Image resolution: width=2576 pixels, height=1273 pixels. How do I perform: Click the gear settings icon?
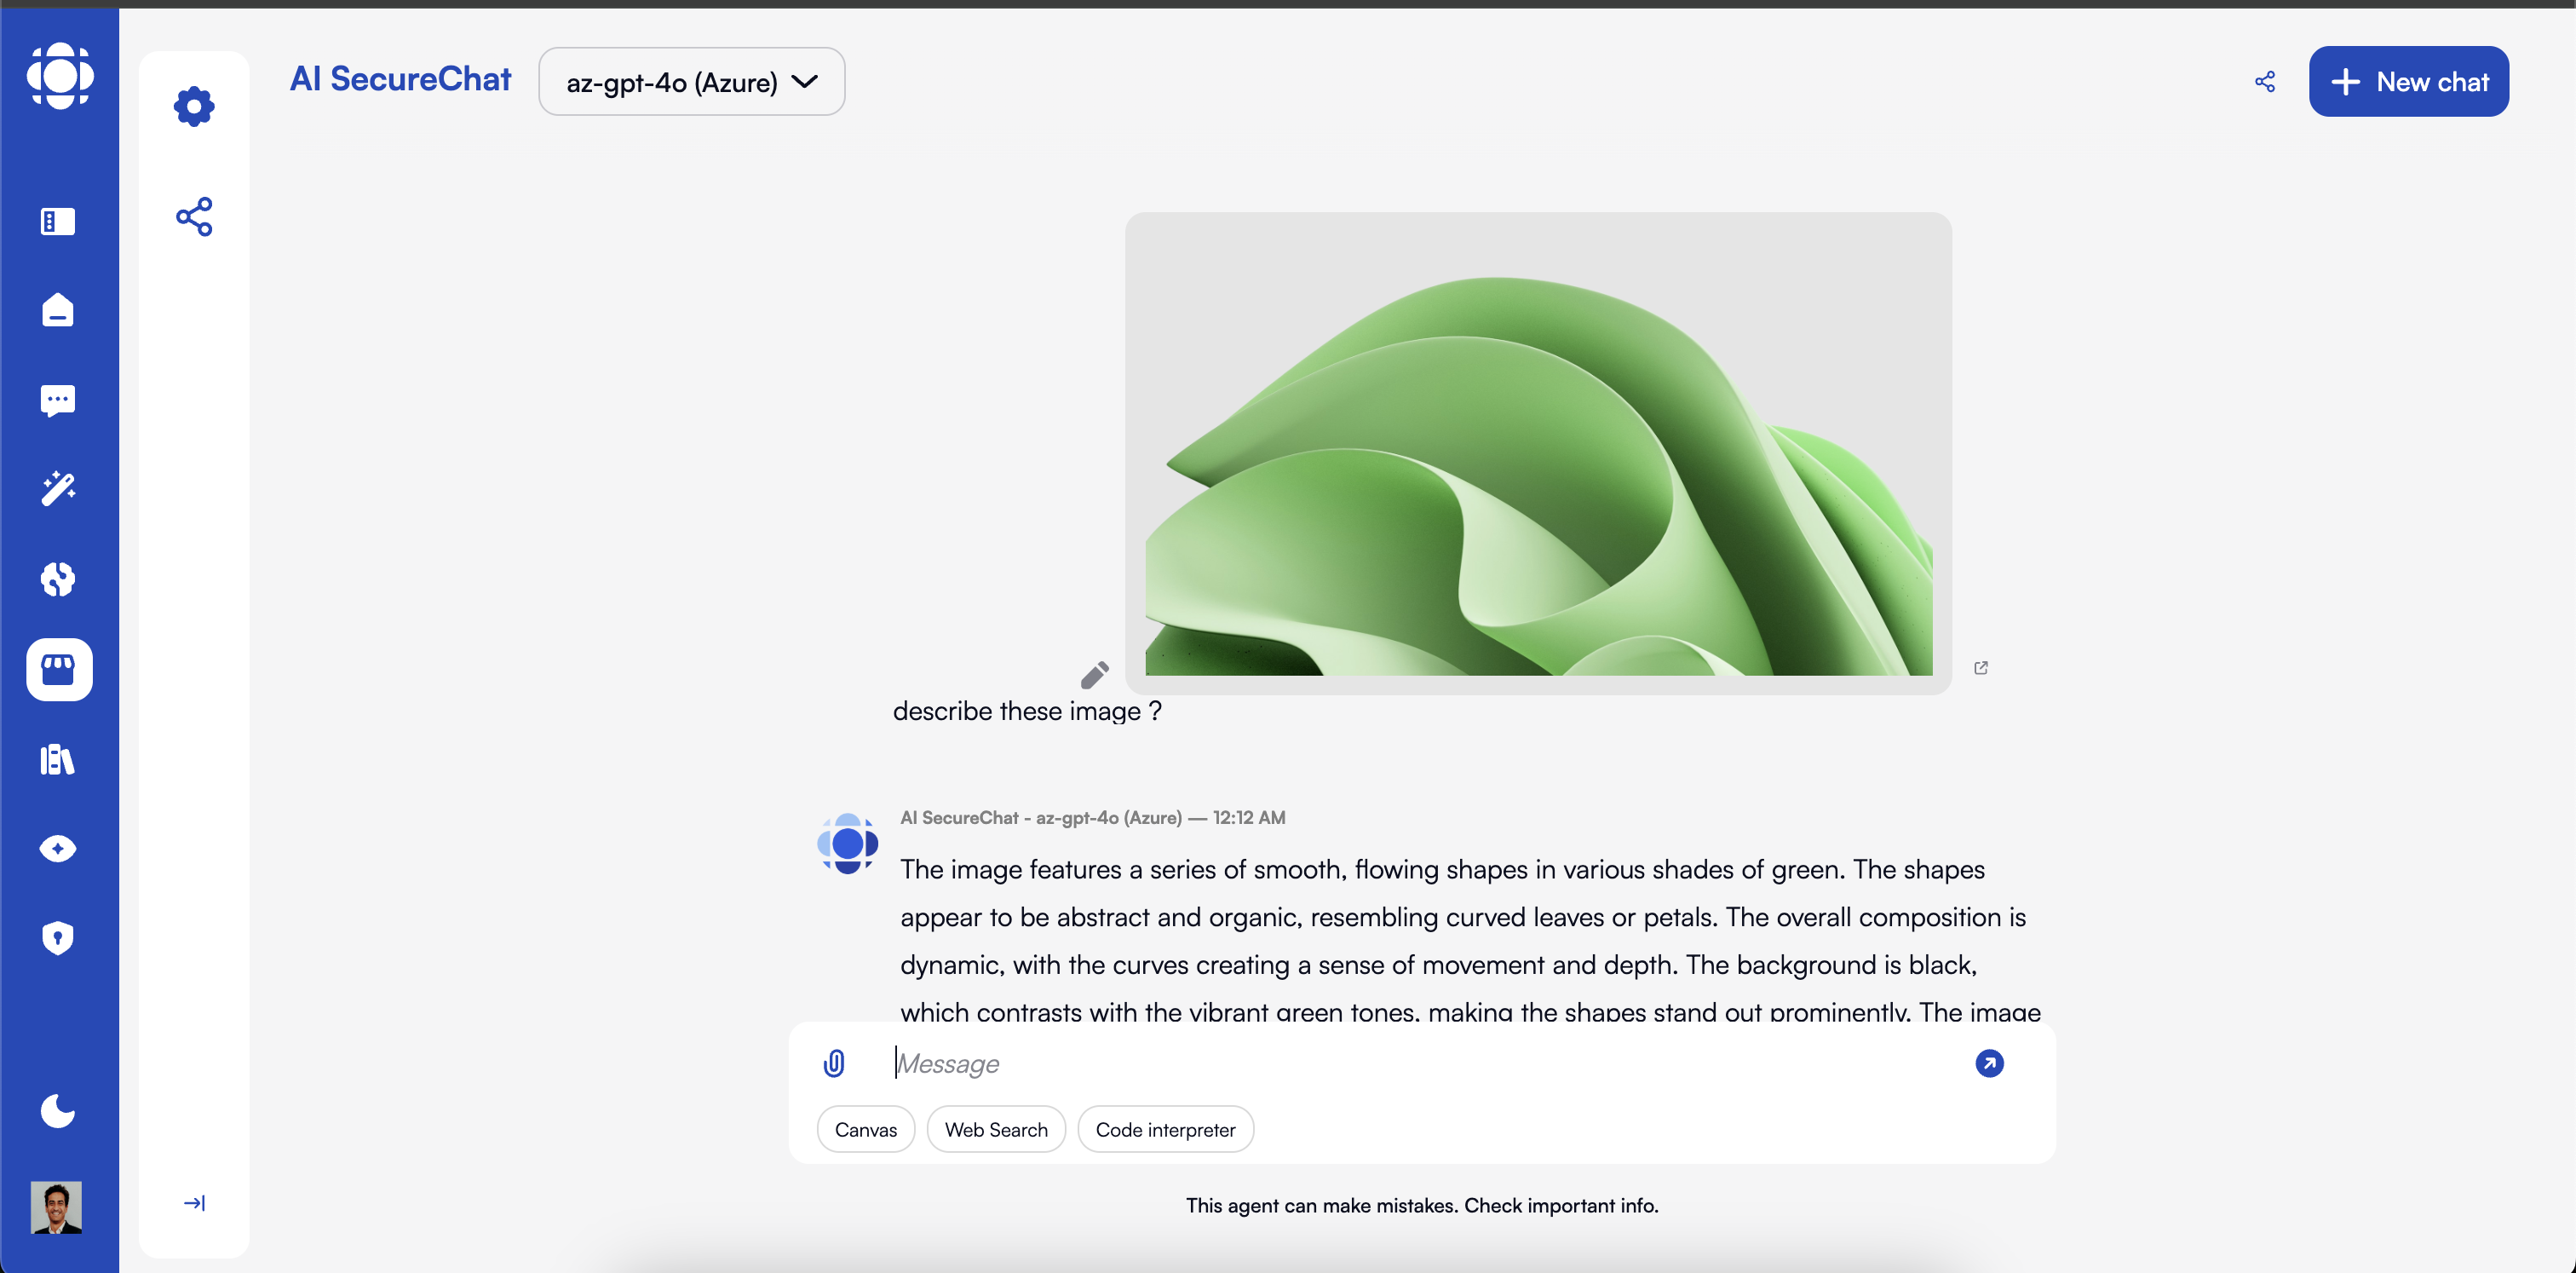(194, 106)
